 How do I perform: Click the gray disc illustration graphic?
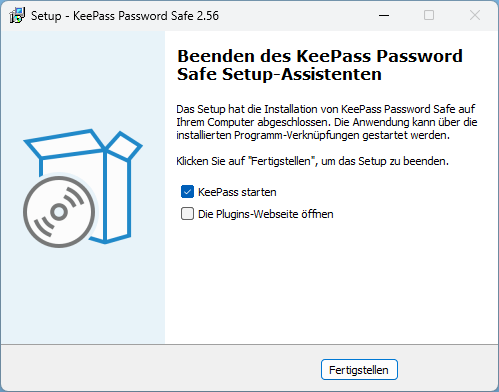[x=59, y=212]
